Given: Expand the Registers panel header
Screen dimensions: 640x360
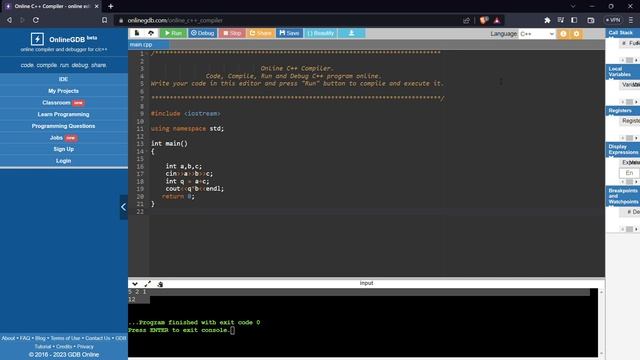Looking at the screenshot, I should (x=623, y=111).
